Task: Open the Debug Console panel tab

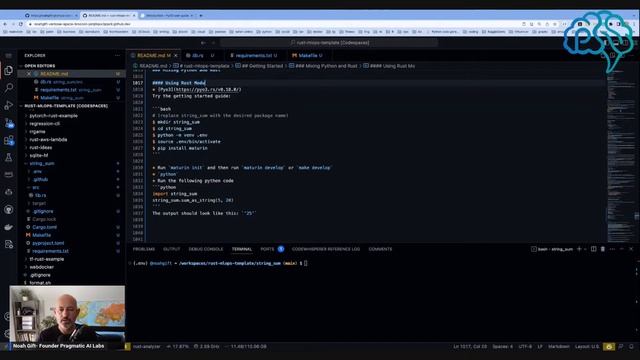Action: coord(206,249)
